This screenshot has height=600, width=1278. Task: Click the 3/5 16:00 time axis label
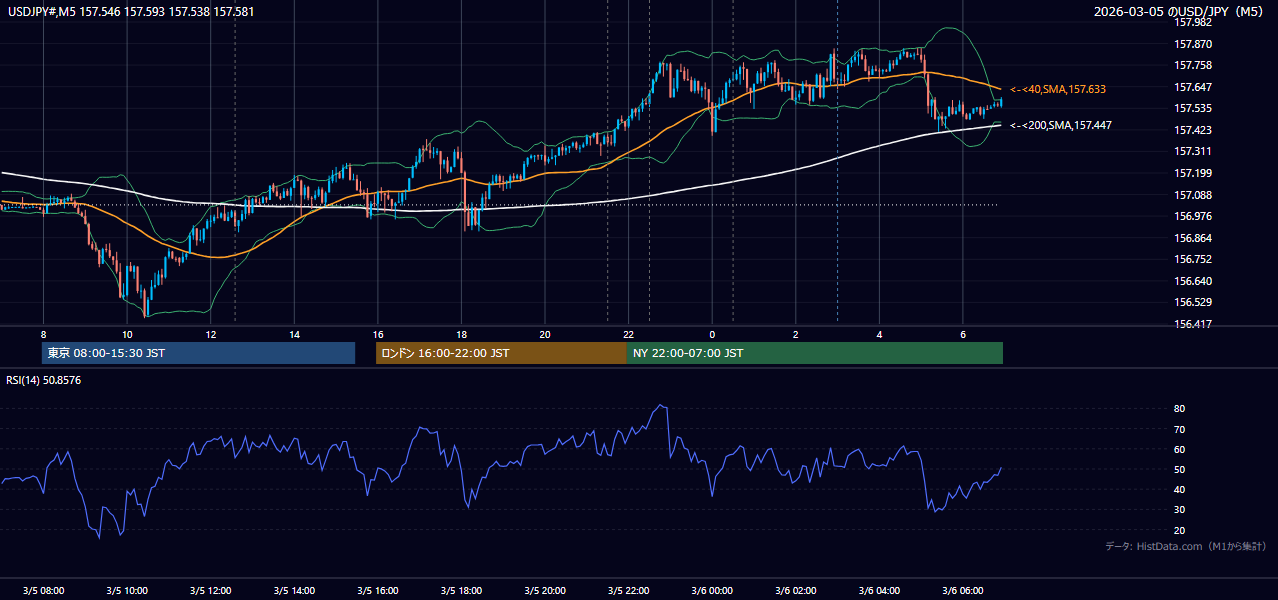click(377, 590)
